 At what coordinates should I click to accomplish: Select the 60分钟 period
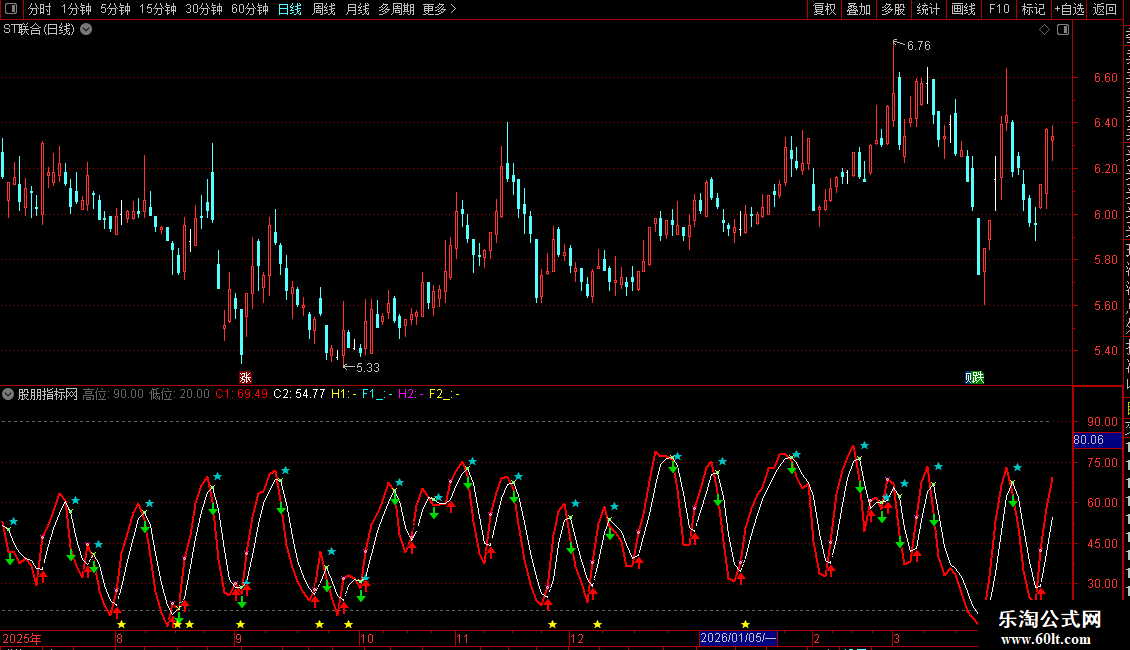(249, 9)
